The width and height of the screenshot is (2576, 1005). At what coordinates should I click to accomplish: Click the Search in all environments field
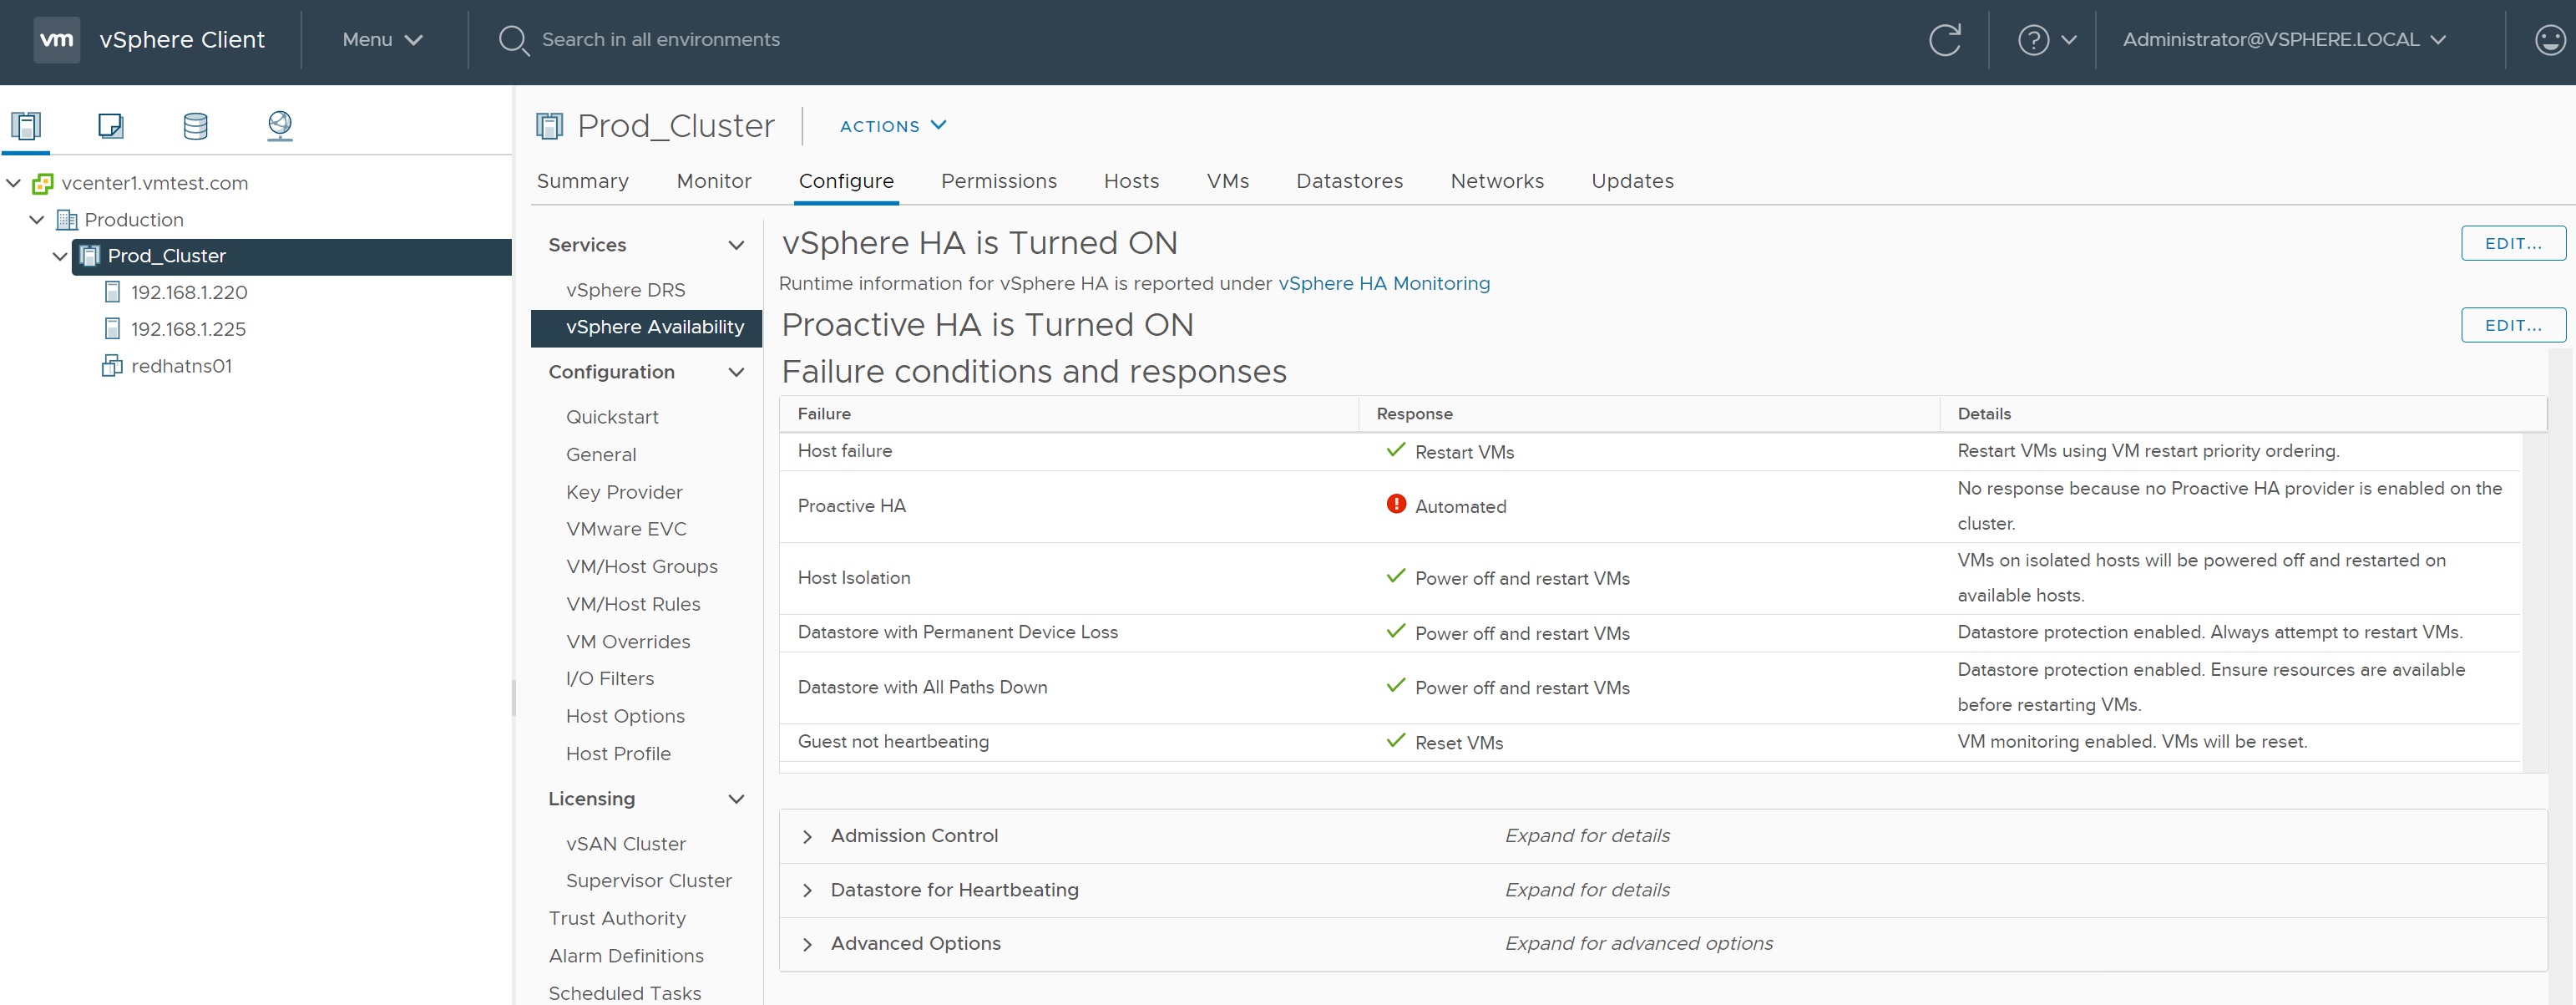[661, 40]
